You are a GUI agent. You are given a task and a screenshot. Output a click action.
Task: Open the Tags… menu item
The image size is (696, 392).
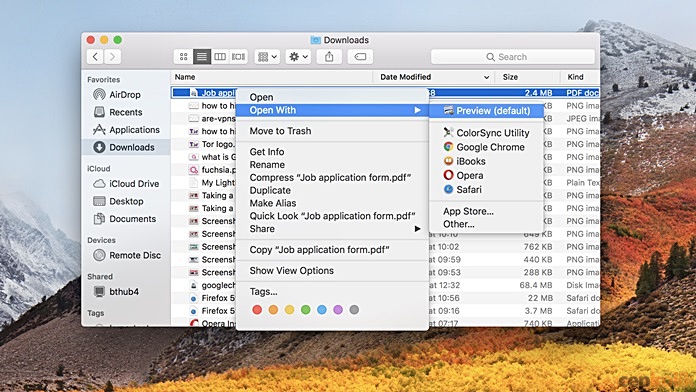[332, 292]
